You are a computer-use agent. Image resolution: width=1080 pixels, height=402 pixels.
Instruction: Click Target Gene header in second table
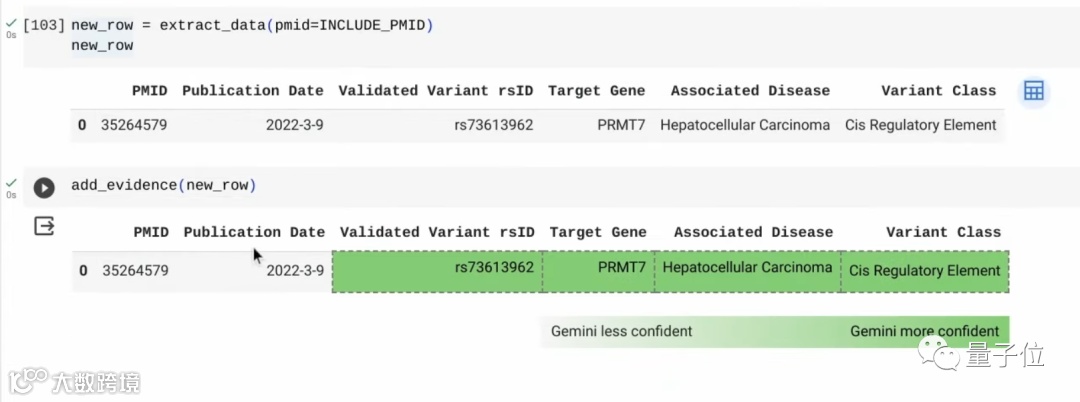click(x=598, y=232)
